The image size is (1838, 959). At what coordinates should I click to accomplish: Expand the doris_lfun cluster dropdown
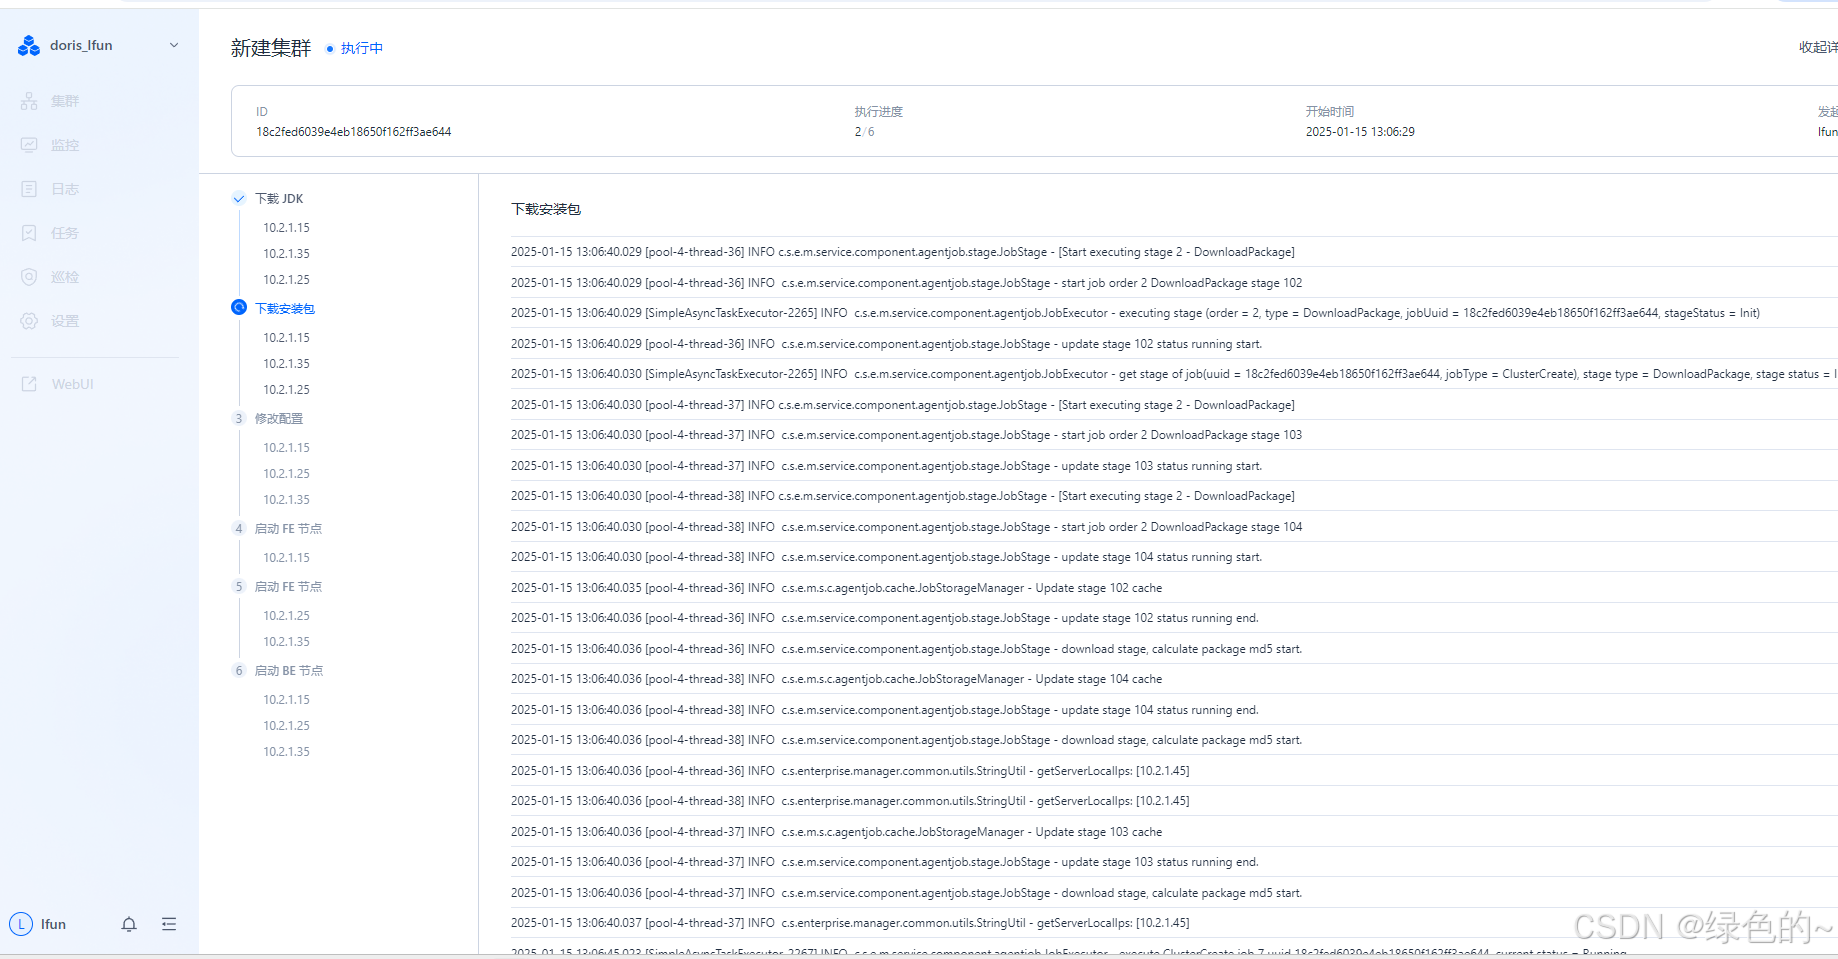[174, 45]
